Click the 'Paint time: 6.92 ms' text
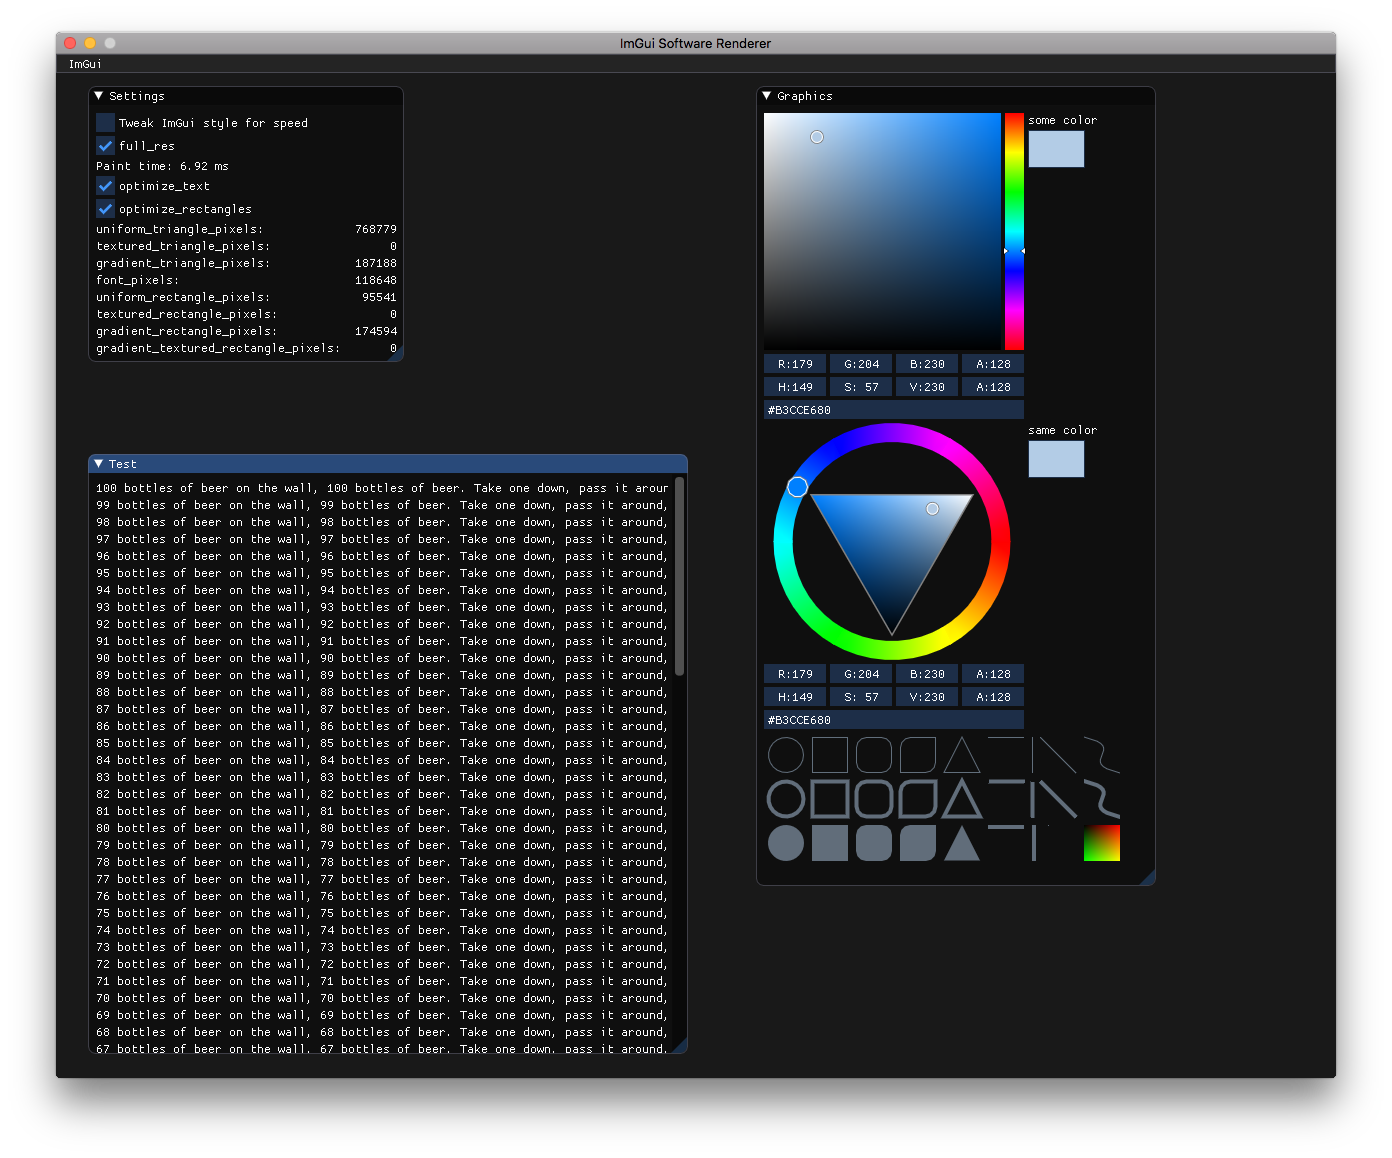 click(x=162, y=166)
